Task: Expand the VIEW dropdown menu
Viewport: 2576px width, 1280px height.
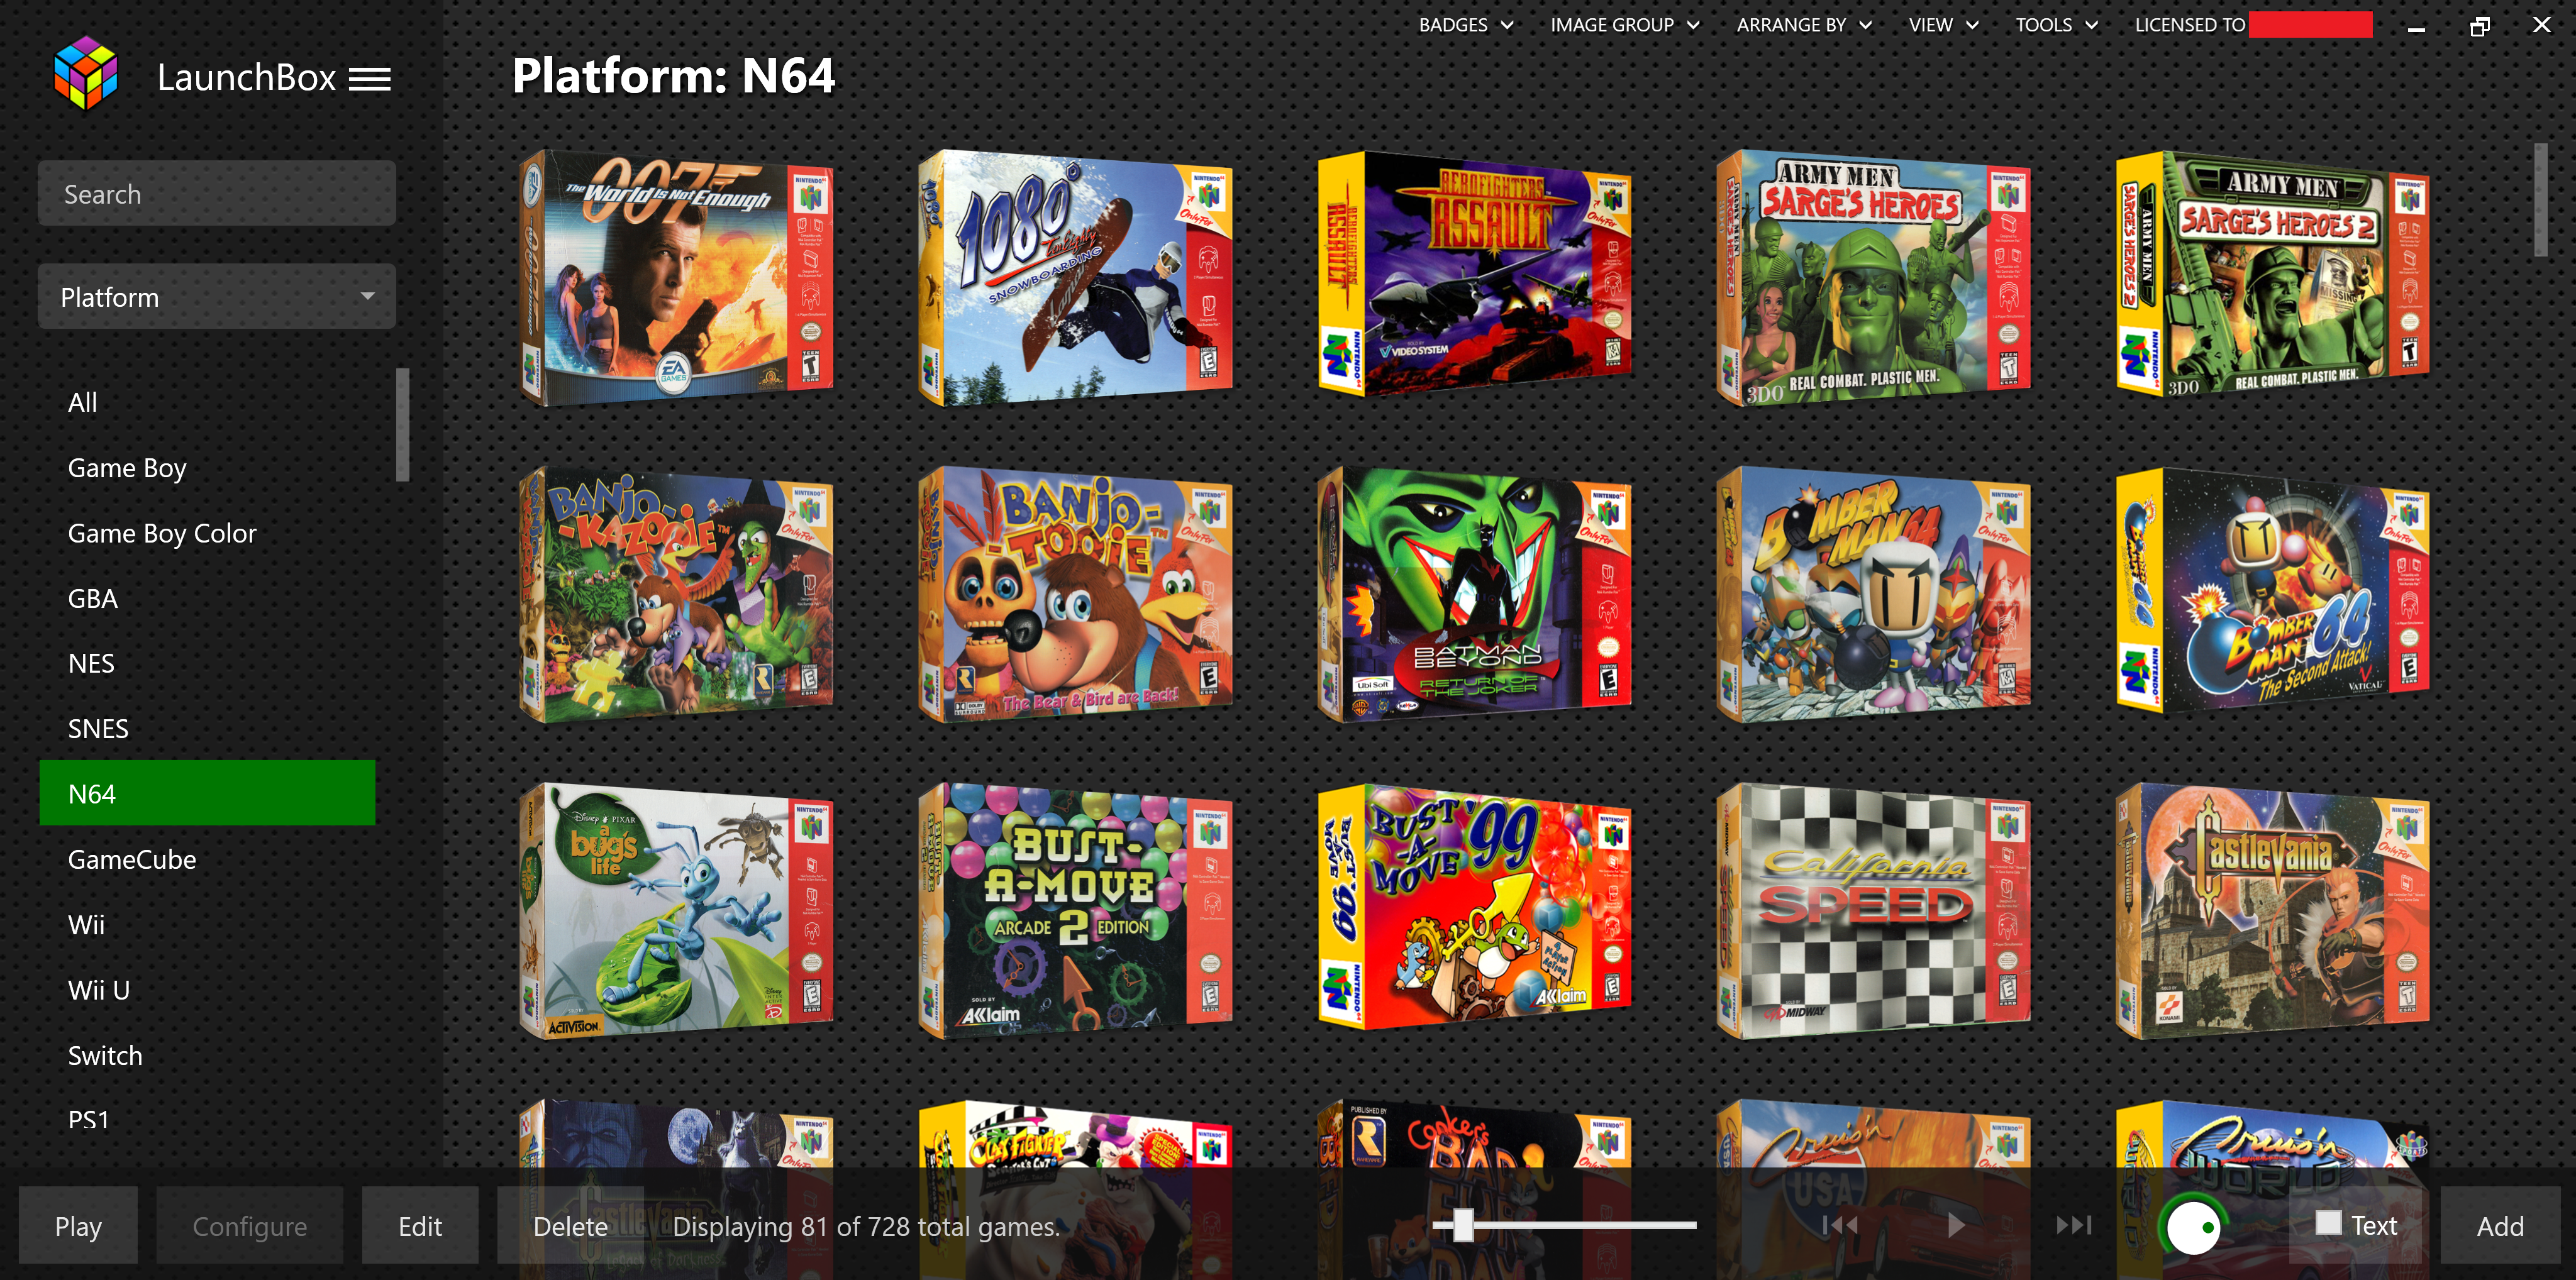Action: [x=1943, y=25]
